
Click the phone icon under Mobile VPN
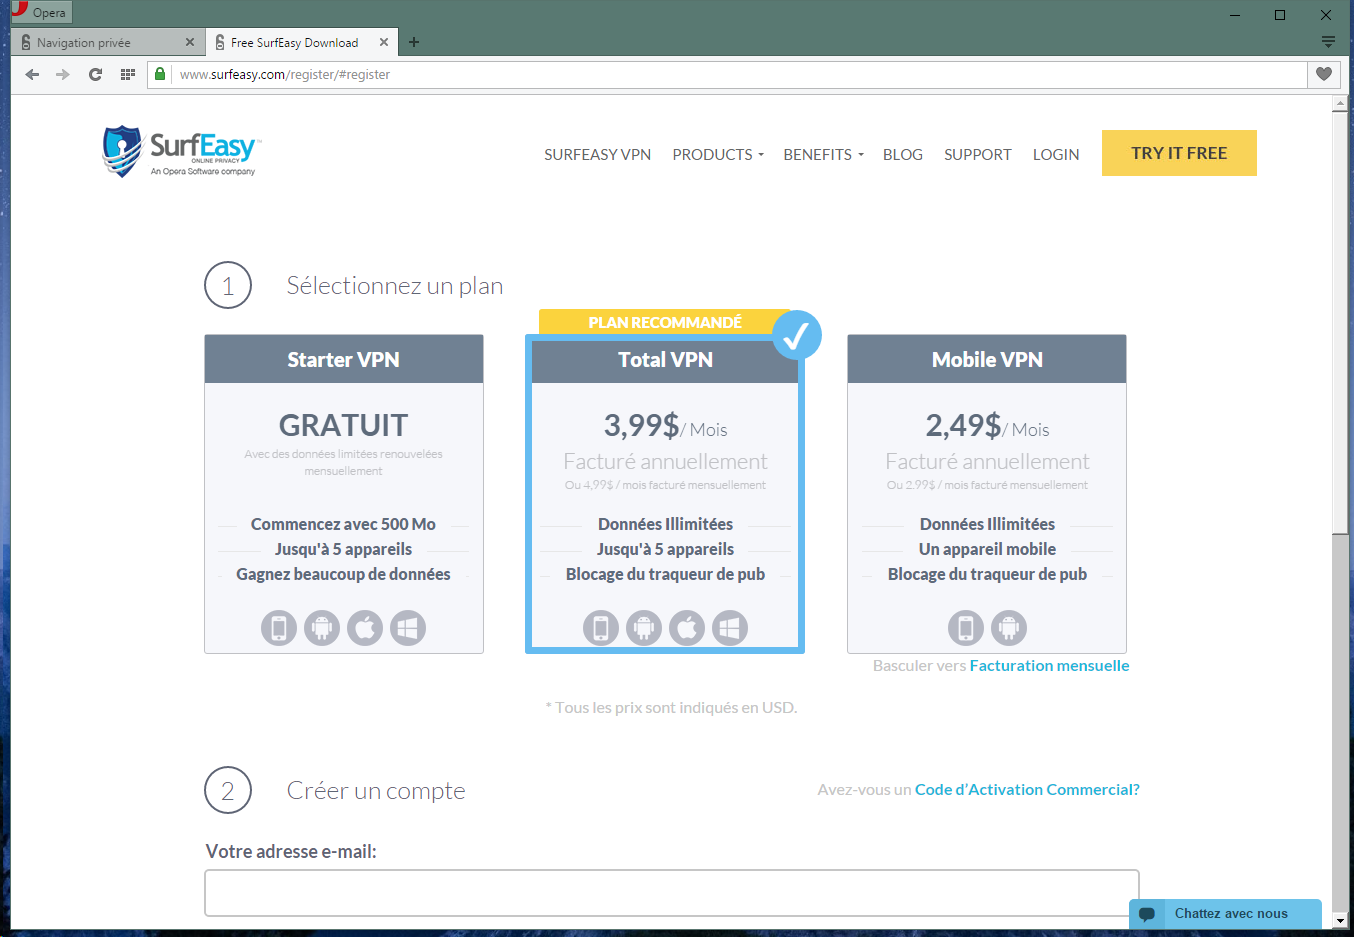coord(966,628)
